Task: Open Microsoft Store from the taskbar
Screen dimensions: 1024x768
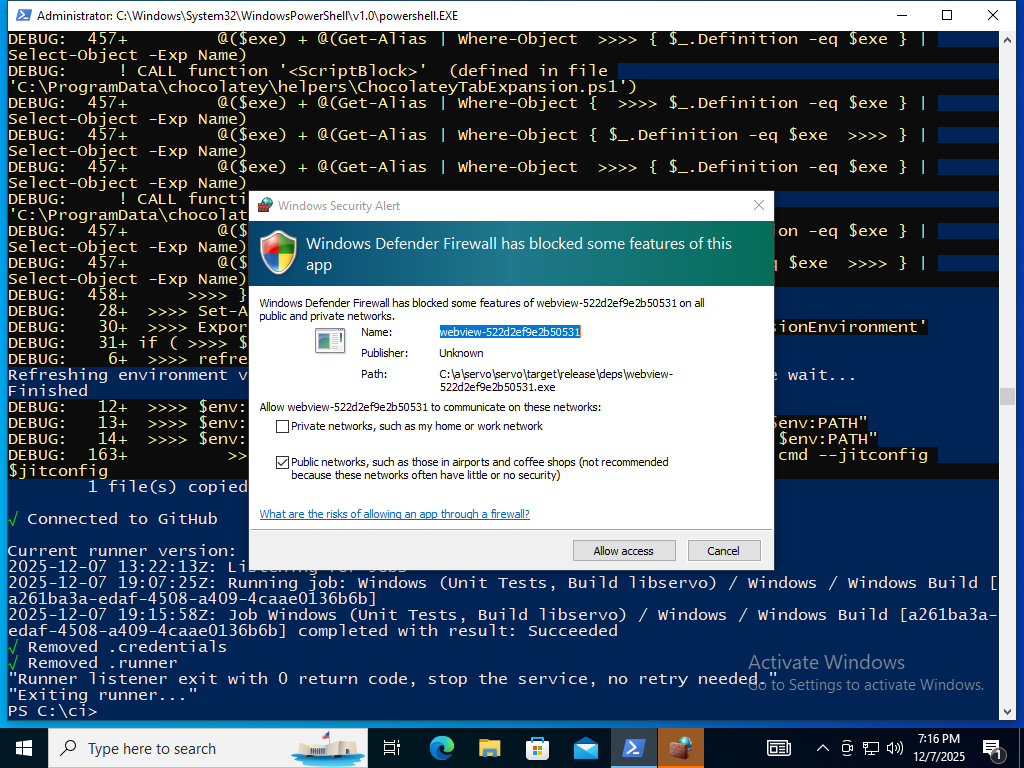Action: (537, 748)
